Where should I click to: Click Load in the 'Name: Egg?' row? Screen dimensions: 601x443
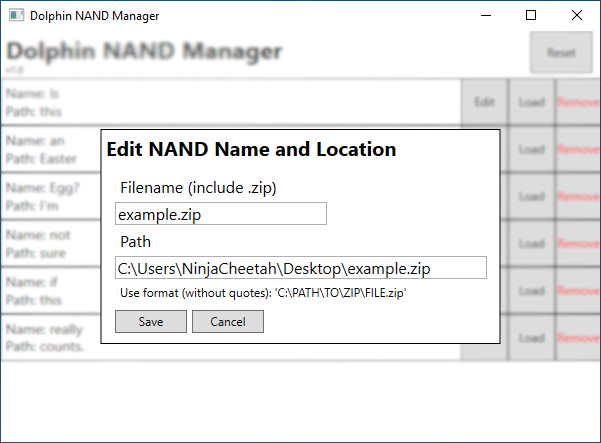pyautogui.click(x=532, y=196)
